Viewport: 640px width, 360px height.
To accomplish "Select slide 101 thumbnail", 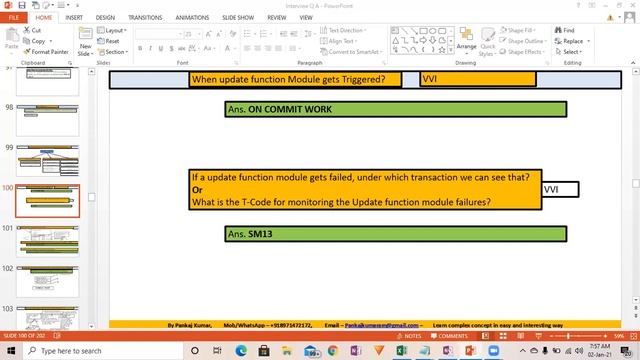I will 48,241.
